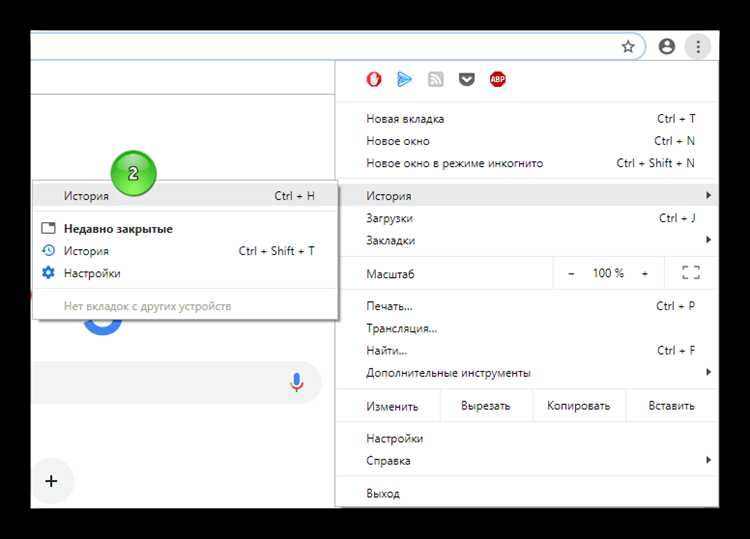
Task: Expand the История submenu in main menu
Action: [x=527, y=195]
